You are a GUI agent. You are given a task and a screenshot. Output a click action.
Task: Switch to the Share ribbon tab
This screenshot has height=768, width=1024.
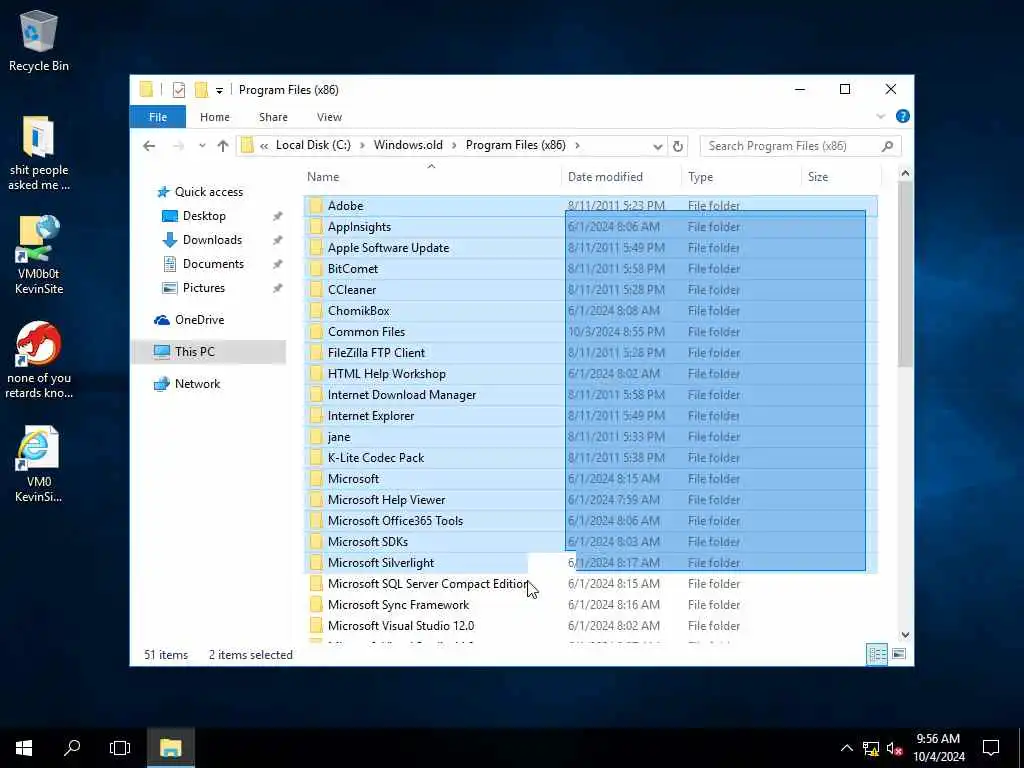pyautogui.click(x=273, y=117)
